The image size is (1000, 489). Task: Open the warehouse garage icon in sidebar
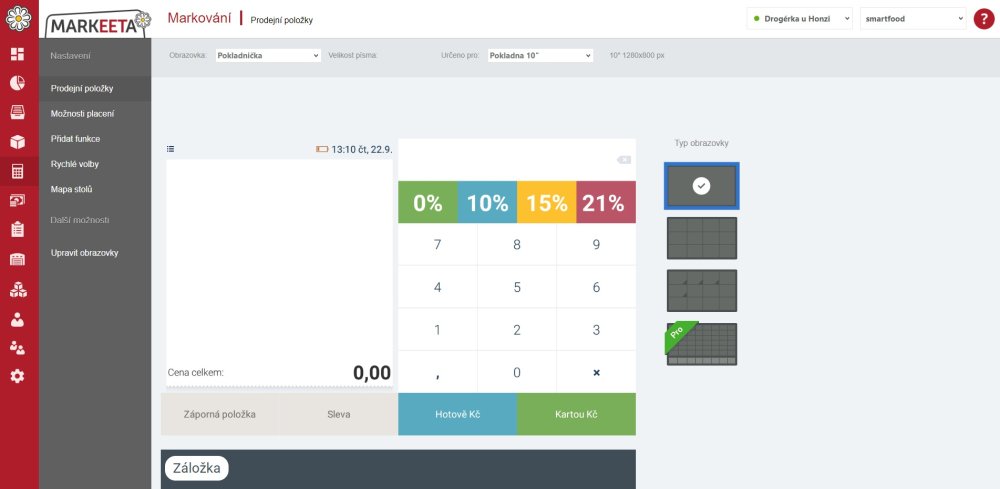coord(17,259)
